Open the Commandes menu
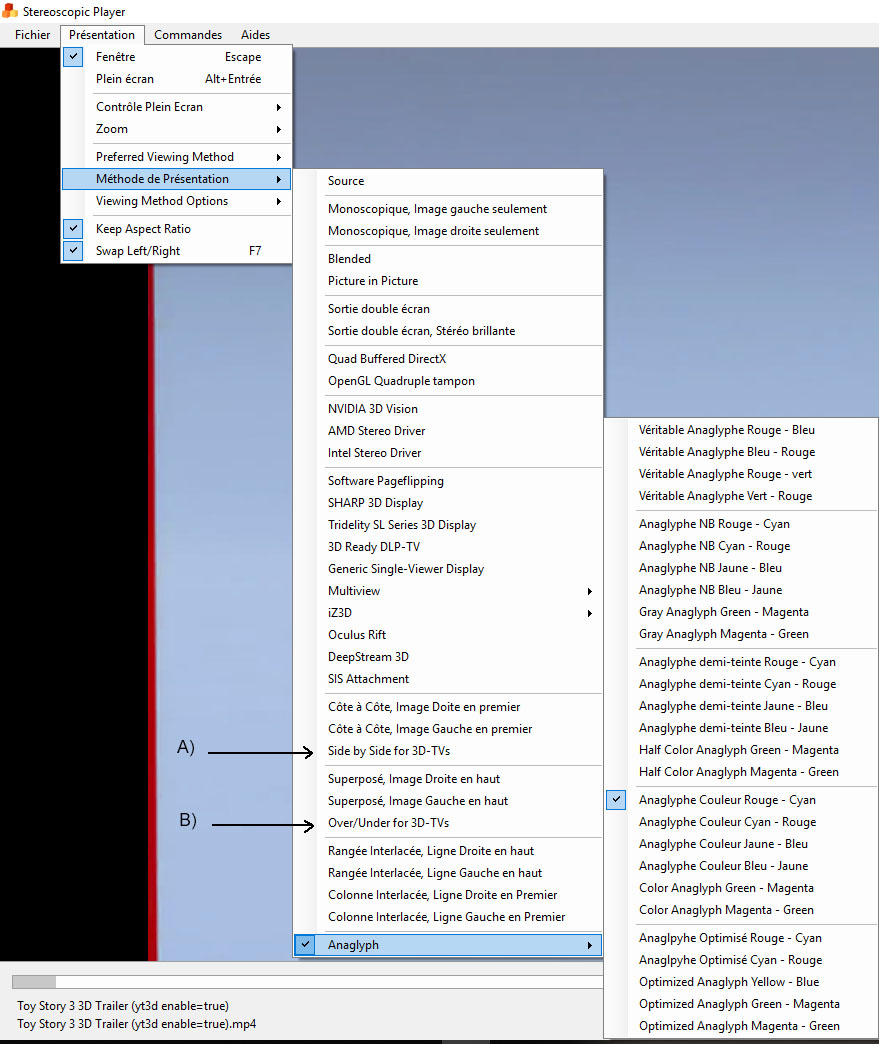This screenshot has height=1044, width=879. tap(188, 35)
